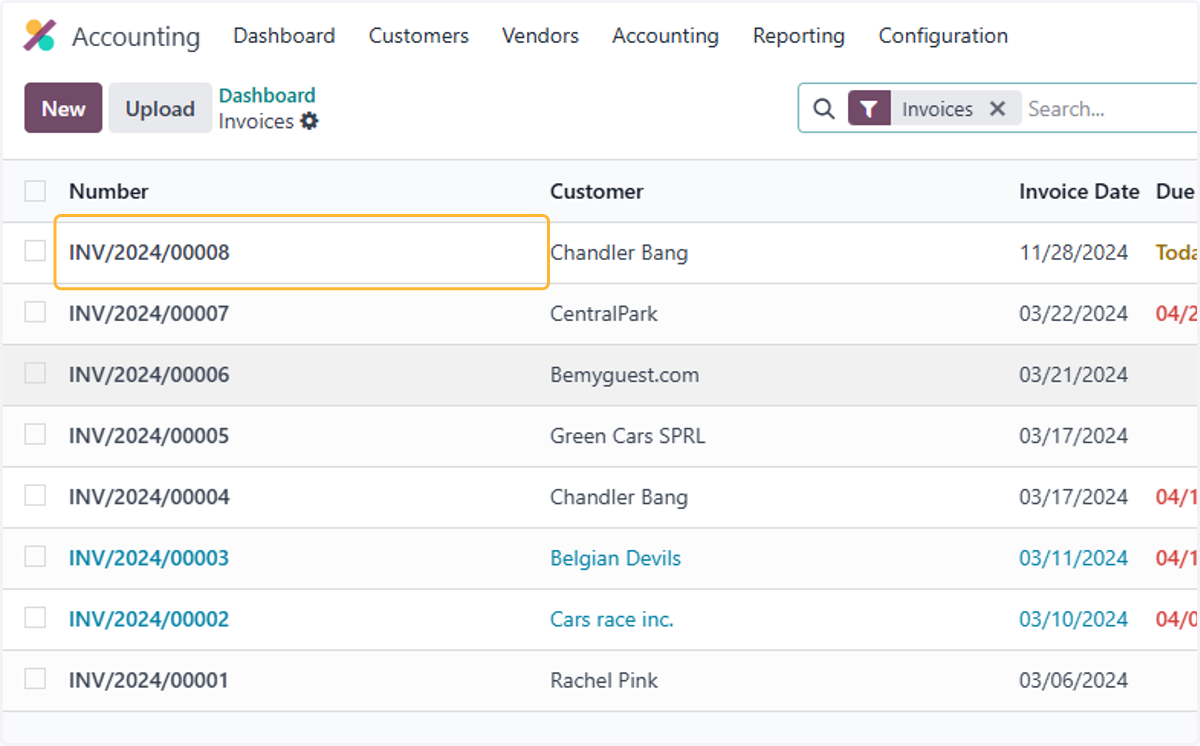Image resolution: width=1200 pixels, height=746 pixels.
Task: Click the filter funnel icon
Action: tap(869, 109)
